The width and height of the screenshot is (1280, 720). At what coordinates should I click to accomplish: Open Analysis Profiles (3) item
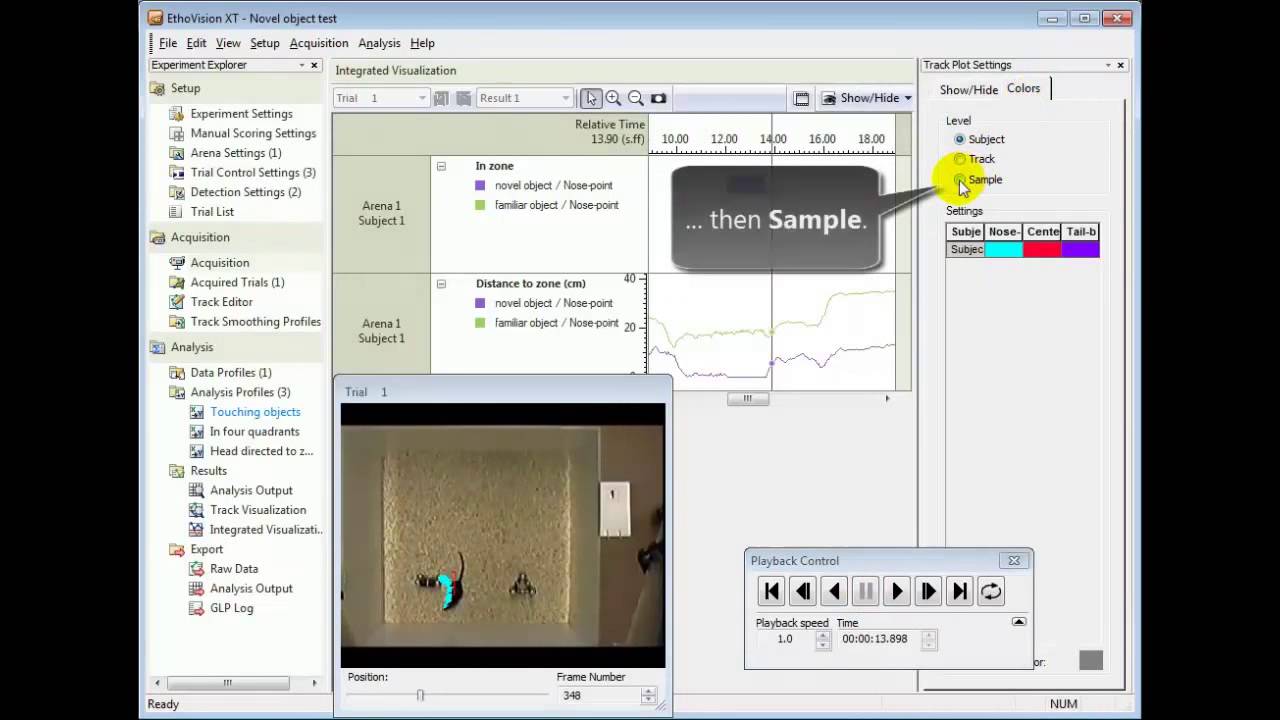point(240,392)
